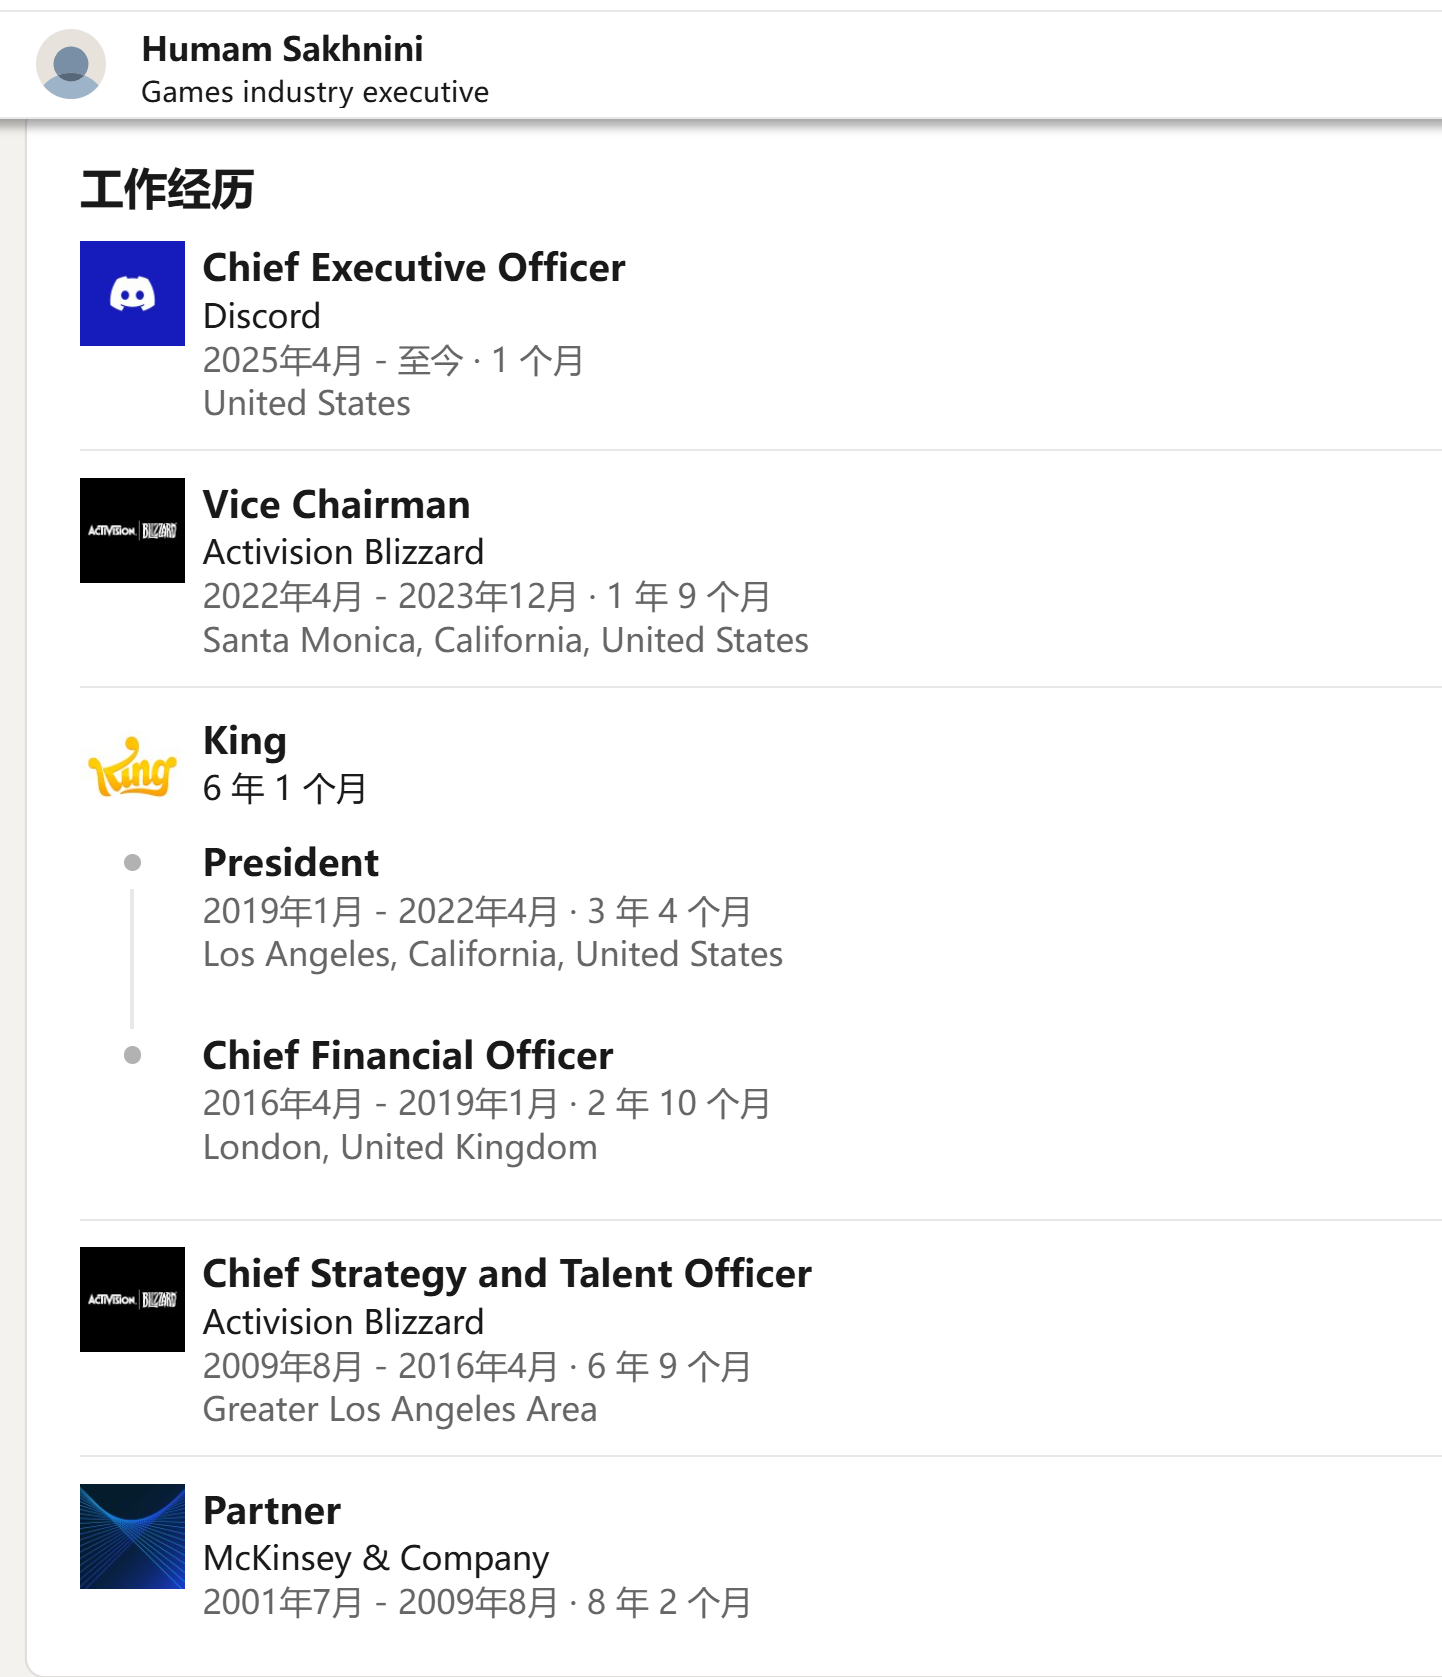Click Chief Strategy and Talent Officer title

pyautogui.click(x=507, y=1273)
